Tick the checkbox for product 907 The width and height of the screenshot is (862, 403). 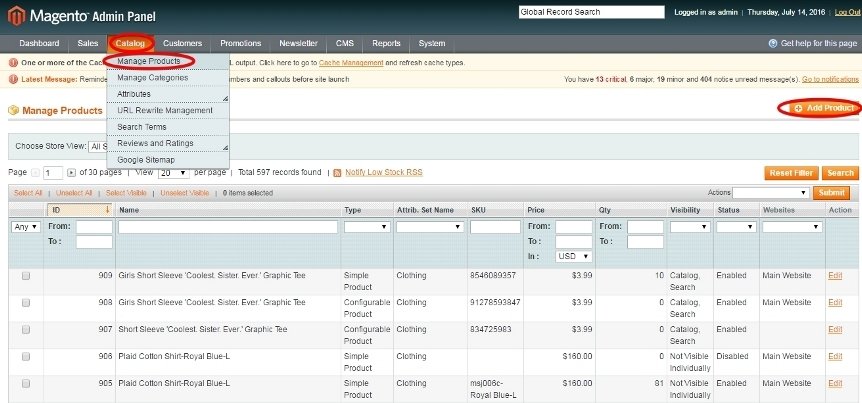[x=26, y=330]
